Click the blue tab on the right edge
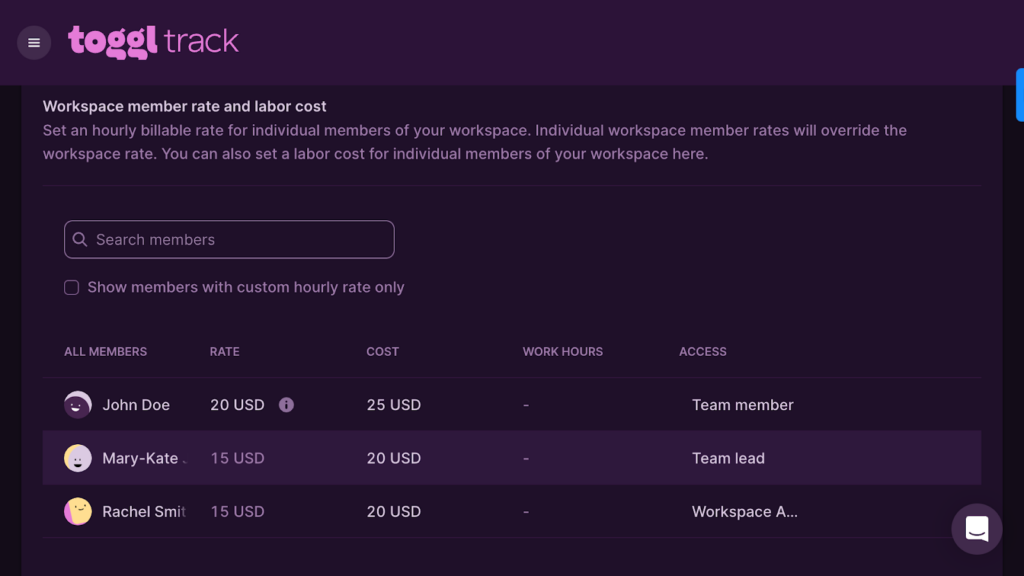This screenshot has height=576, width=1024. 1019,95
